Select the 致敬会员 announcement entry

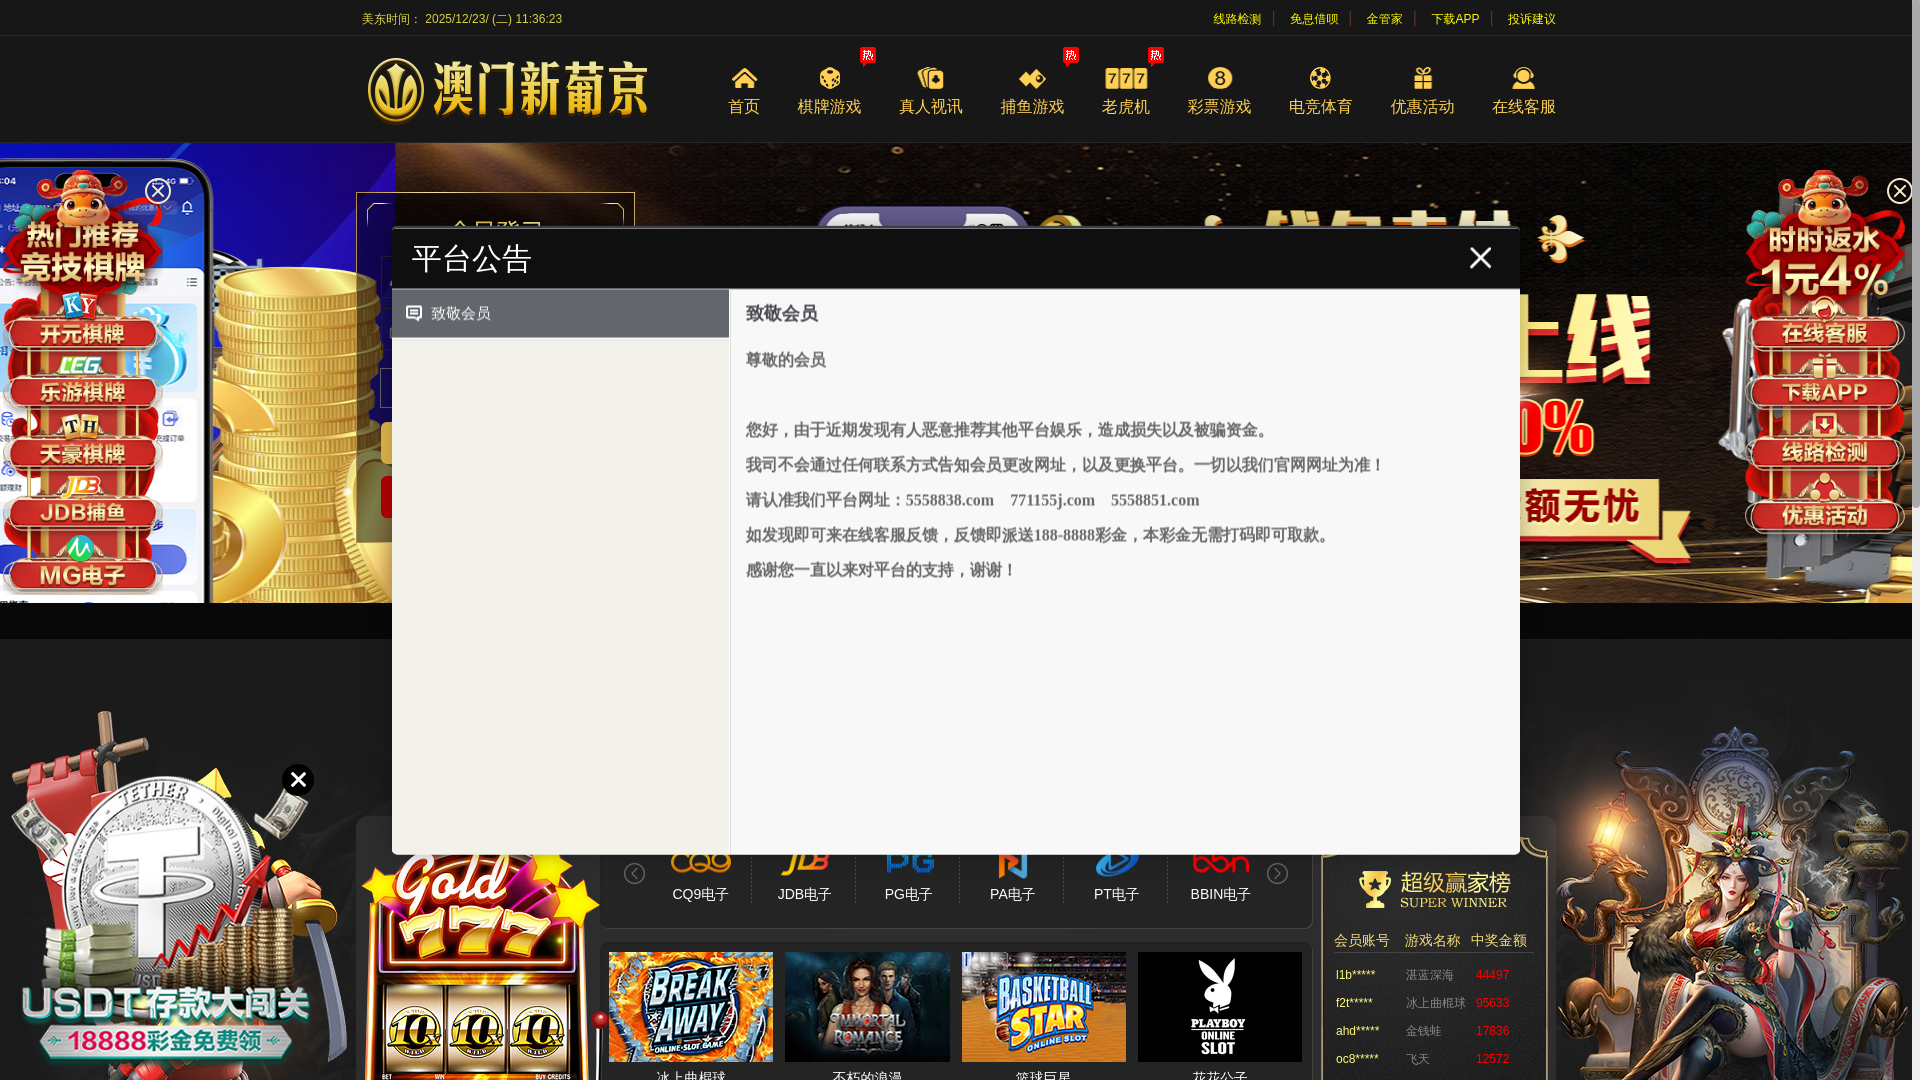click(x=560, y=314)
